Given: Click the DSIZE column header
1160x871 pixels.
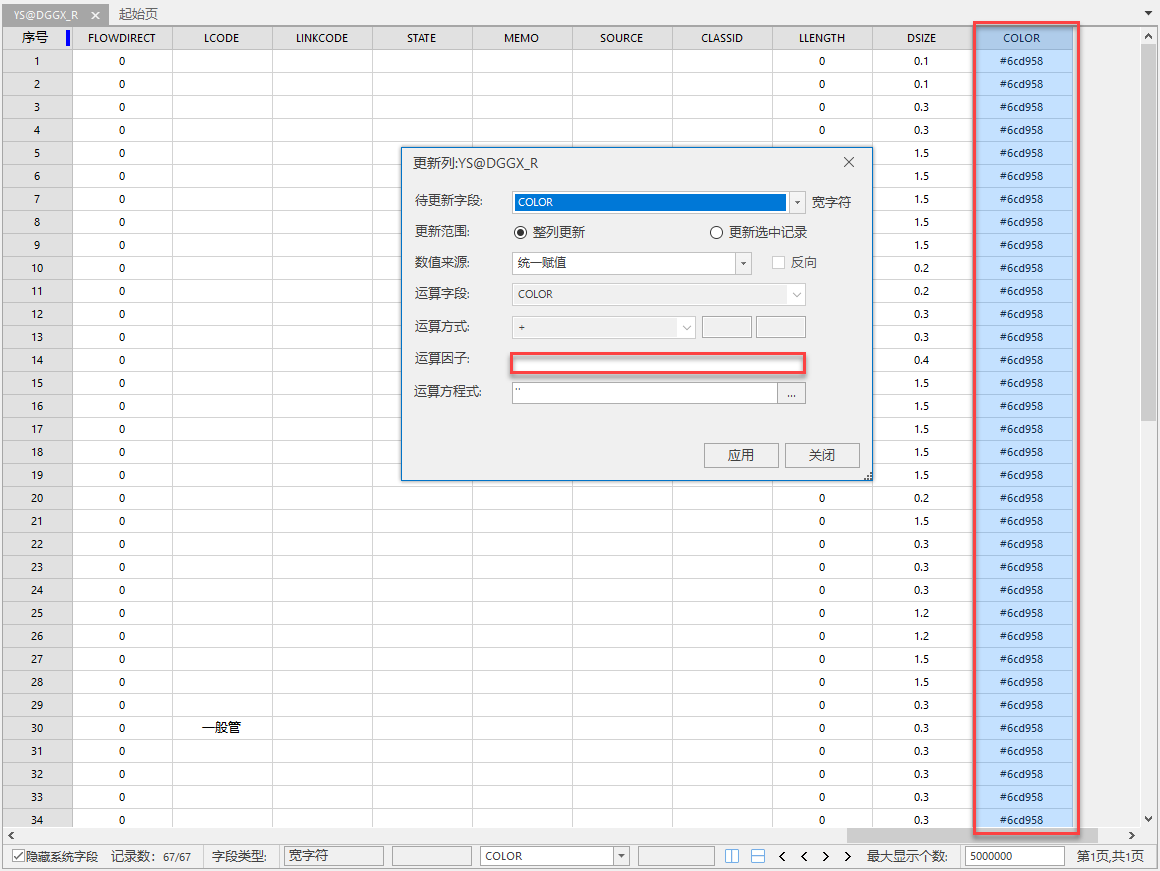Looking at the screenshot, I should [921, 38].
